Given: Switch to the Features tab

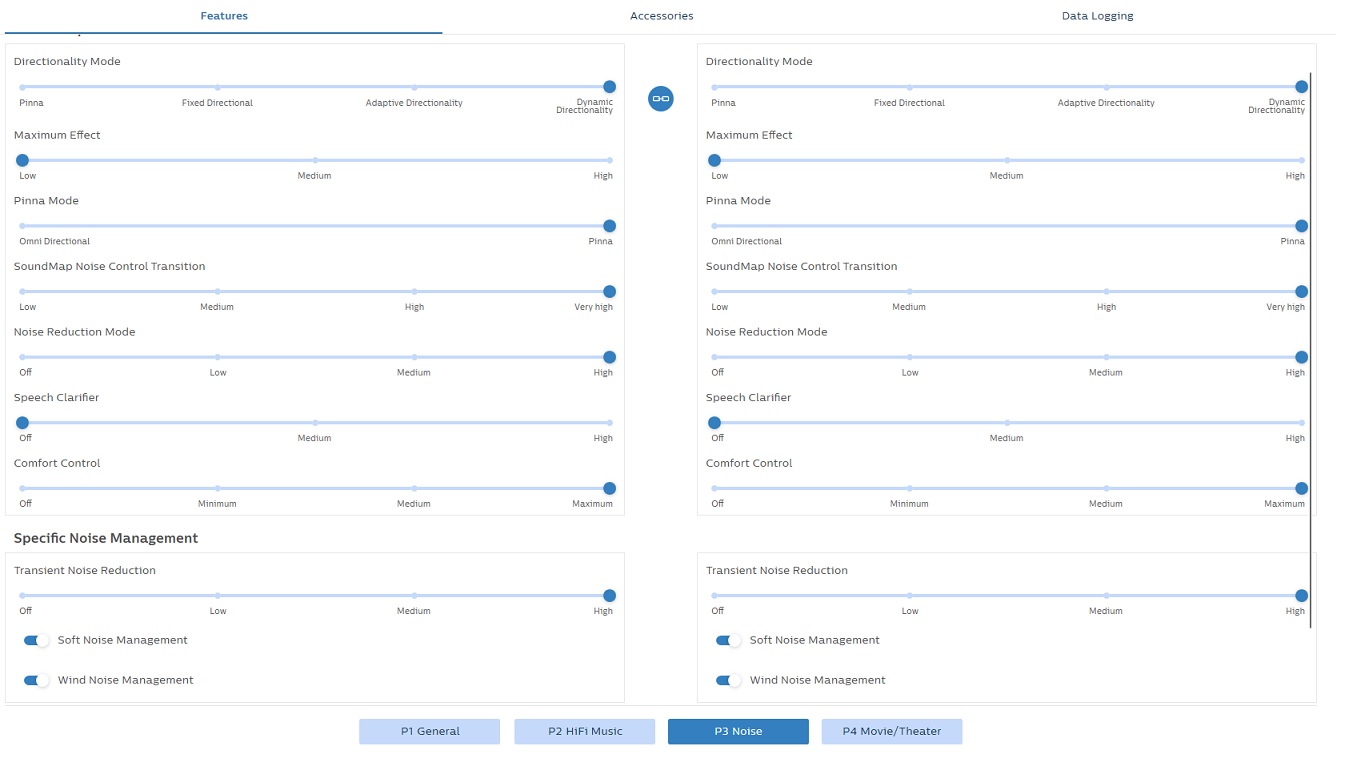Looking at the screenshot, I should 224,16.
